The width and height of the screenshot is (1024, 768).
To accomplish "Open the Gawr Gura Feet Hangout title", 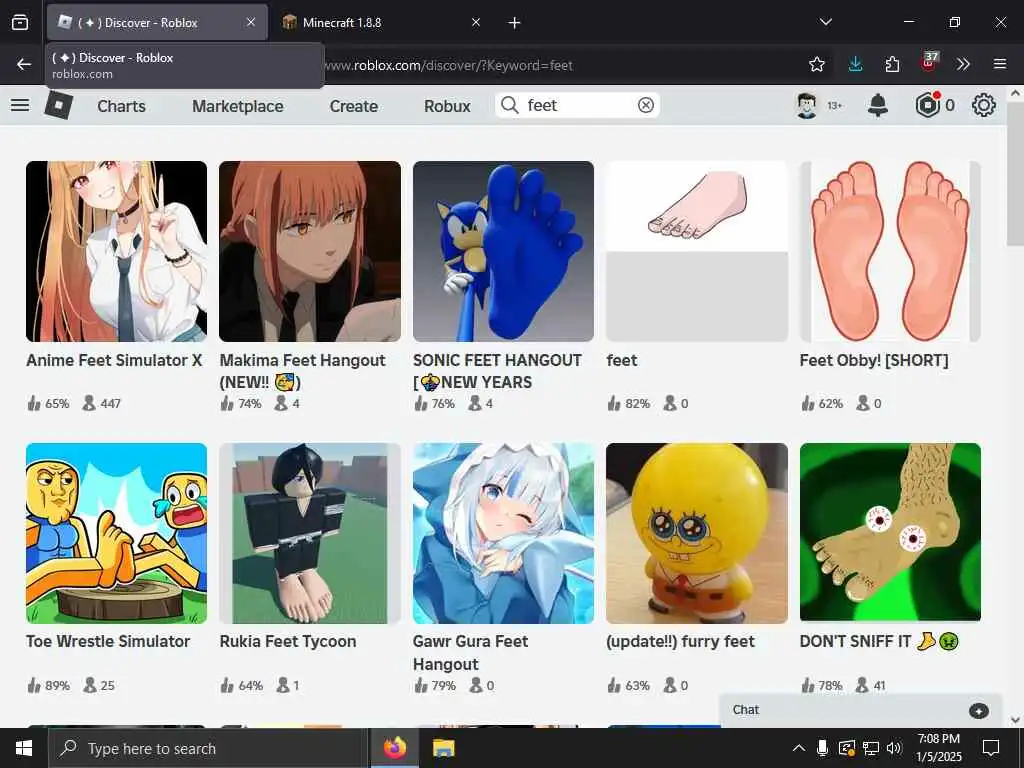I will tap(470, 652).
